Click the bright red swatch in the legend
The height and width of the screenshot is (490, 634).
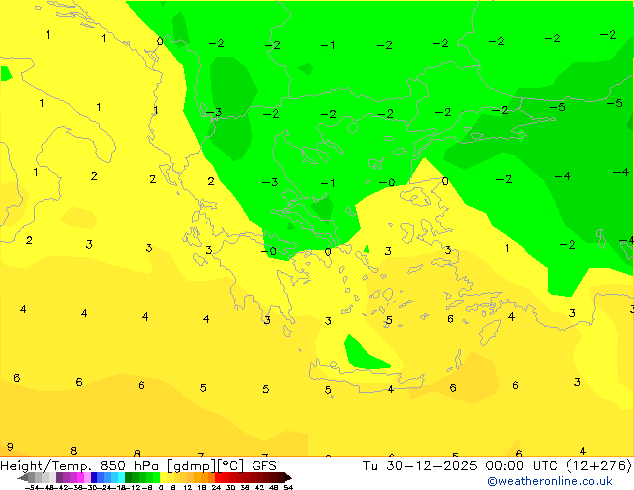coord(219,477)
